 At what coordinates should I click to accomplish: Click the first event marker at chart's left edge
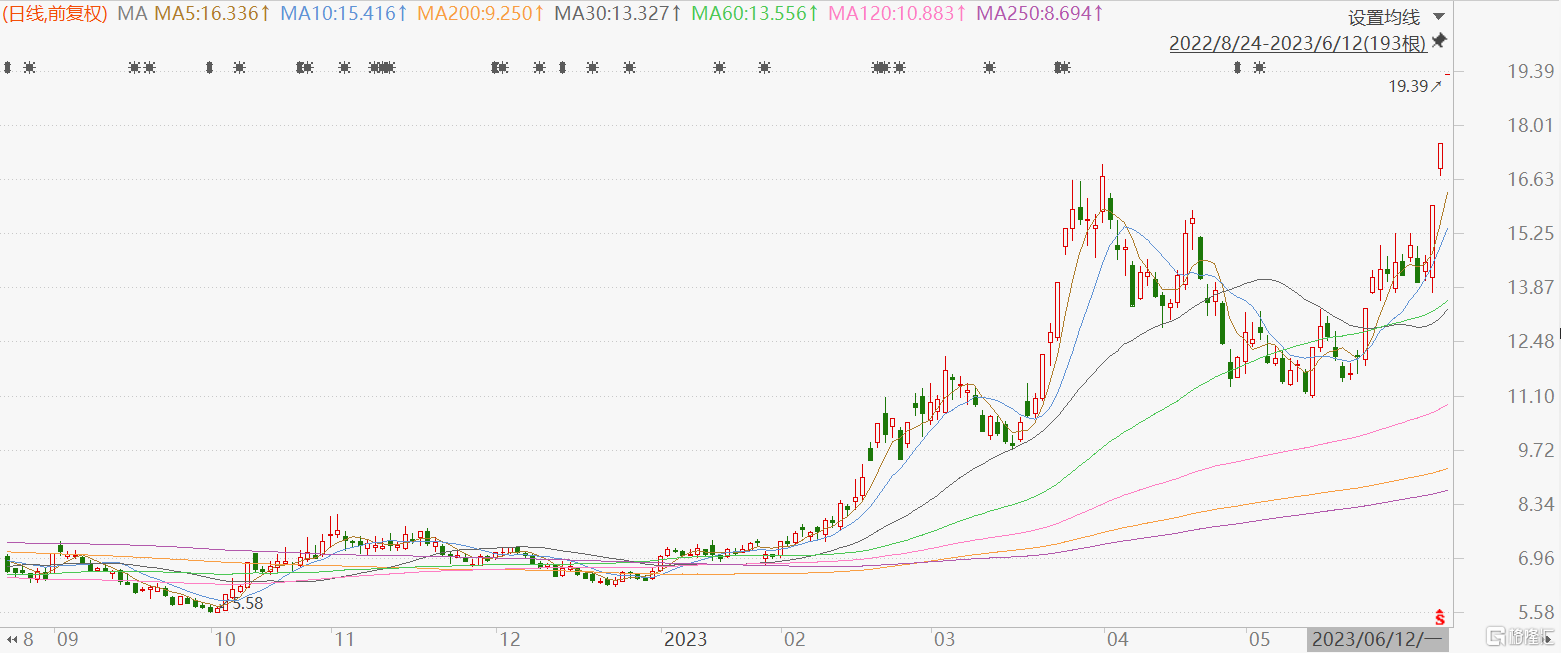coord(8,68)
